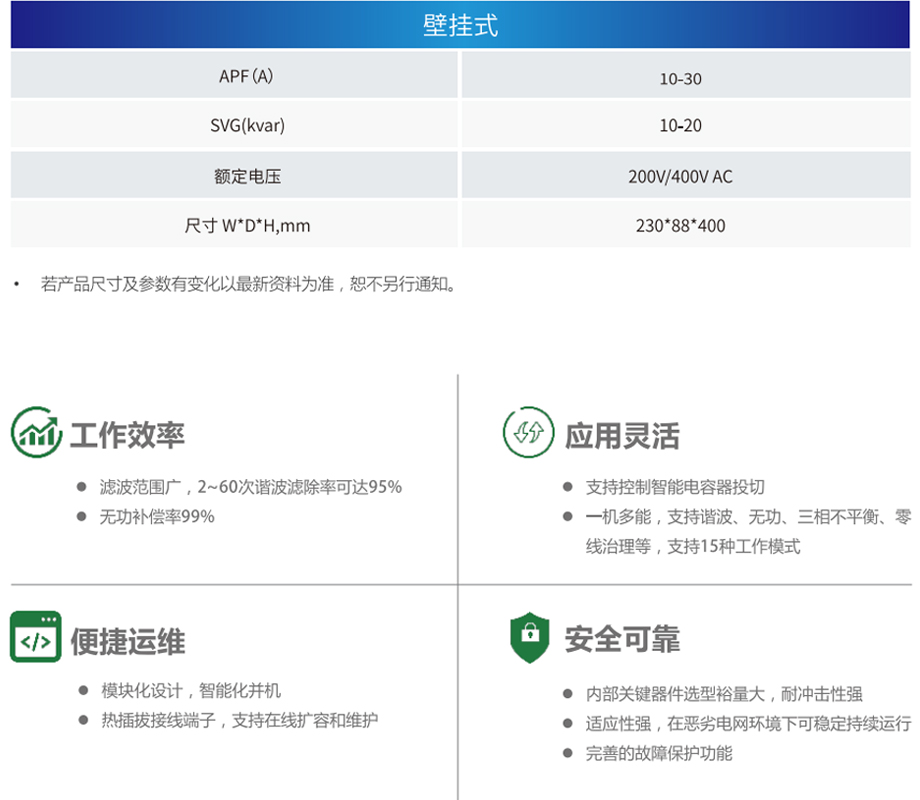
Task: Click the 便捷运维 heading
Action: click(x=127, y=641)
